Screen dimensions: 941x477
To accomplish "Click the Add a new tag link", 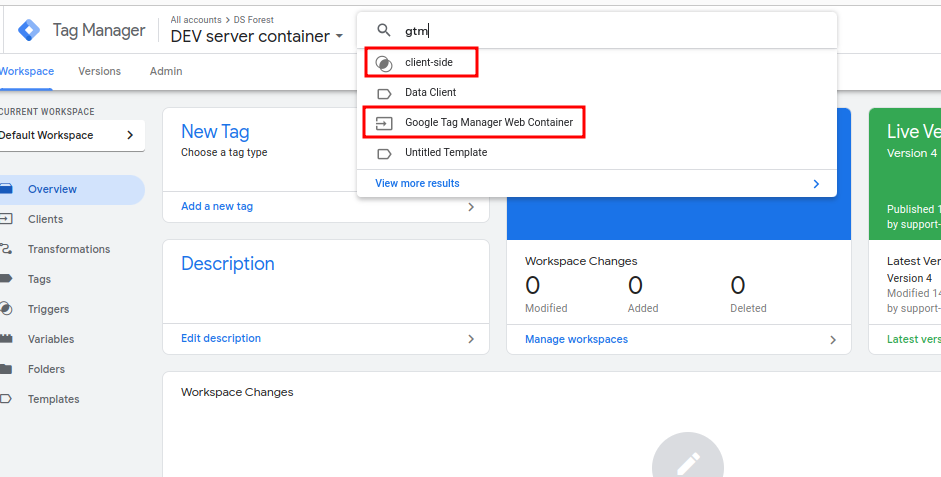I will coord(217,206).
